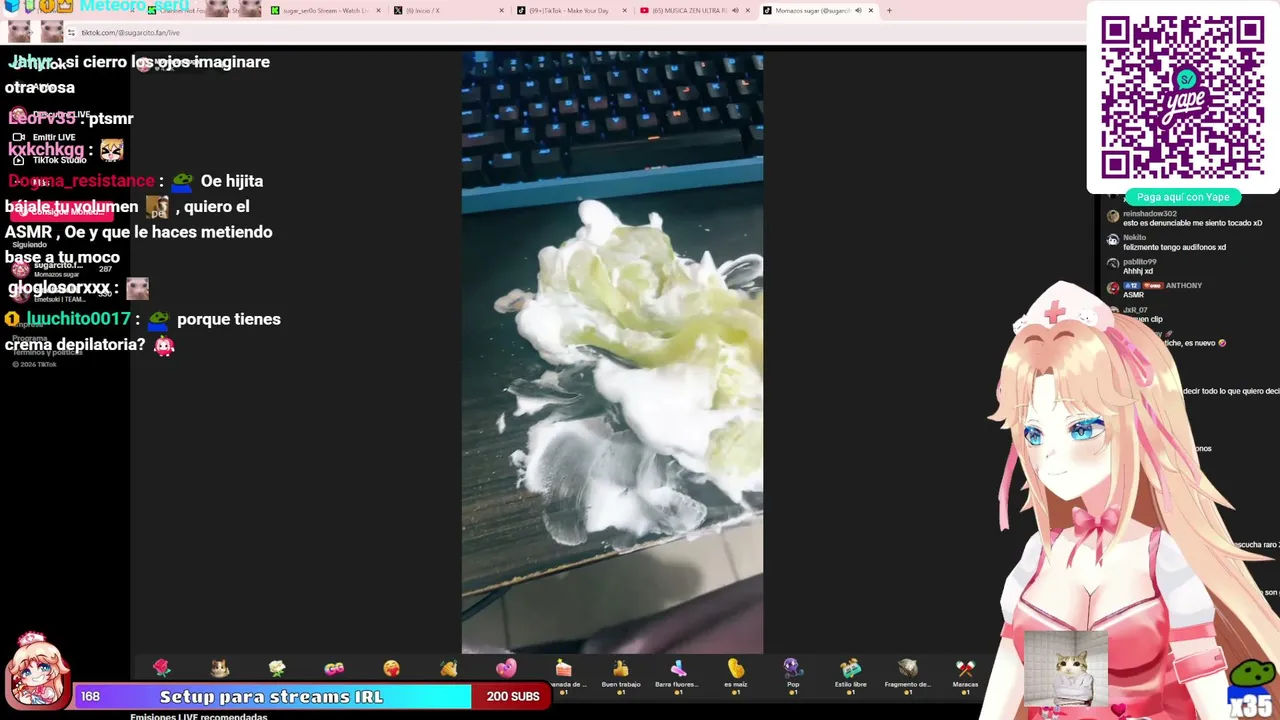Click the Yape QR code
The image size is (1280, 720).
(x=1183, y=97)
